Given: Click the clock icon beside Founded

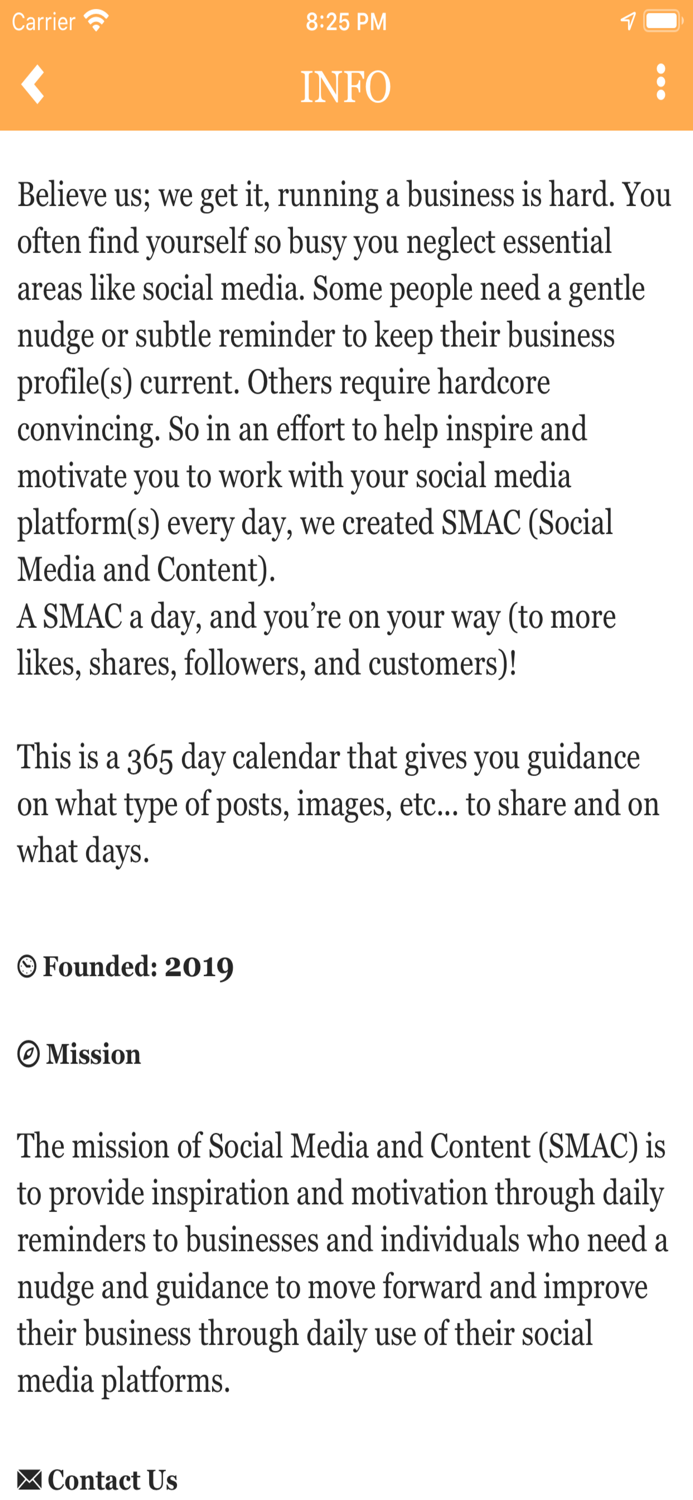Looking at the screenshot, I should coord(26,967).
